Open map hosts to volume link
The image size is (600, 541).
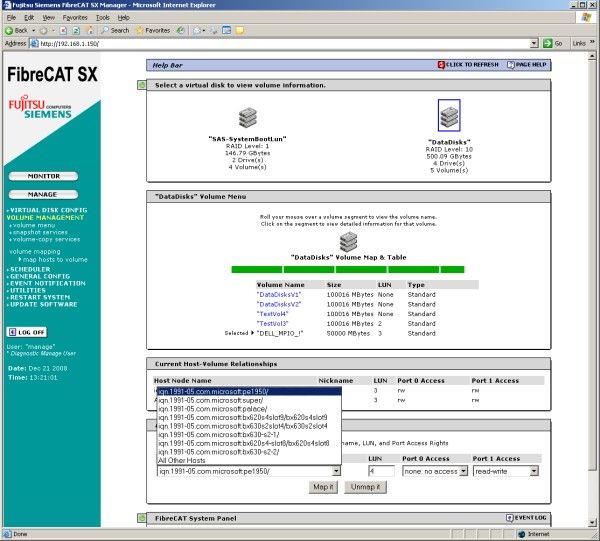(x=55, y=259)
